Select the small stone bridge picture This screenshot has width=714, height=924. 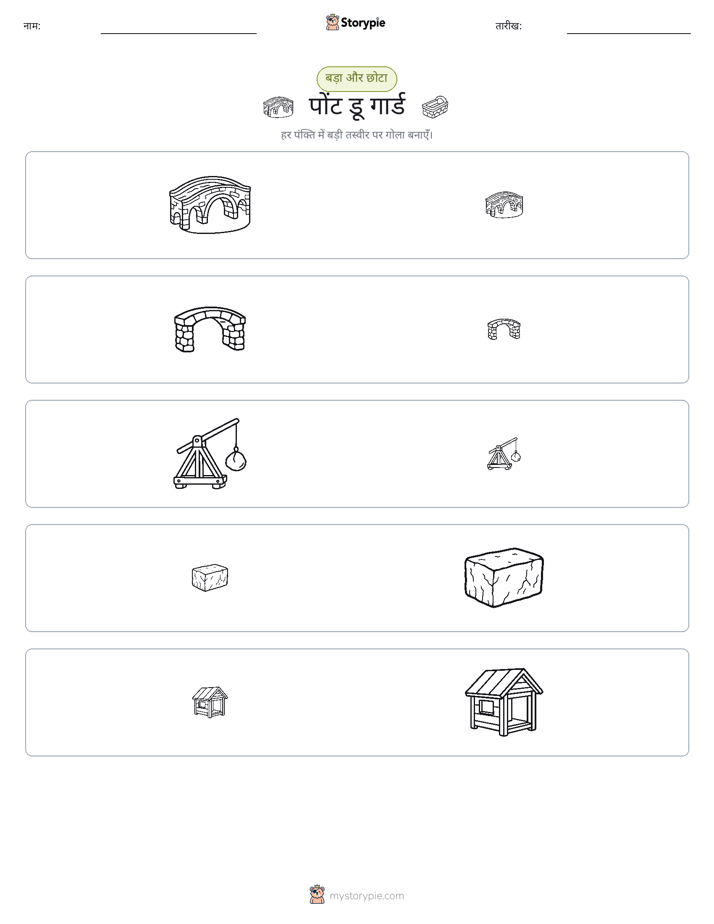tap(504, 204)
